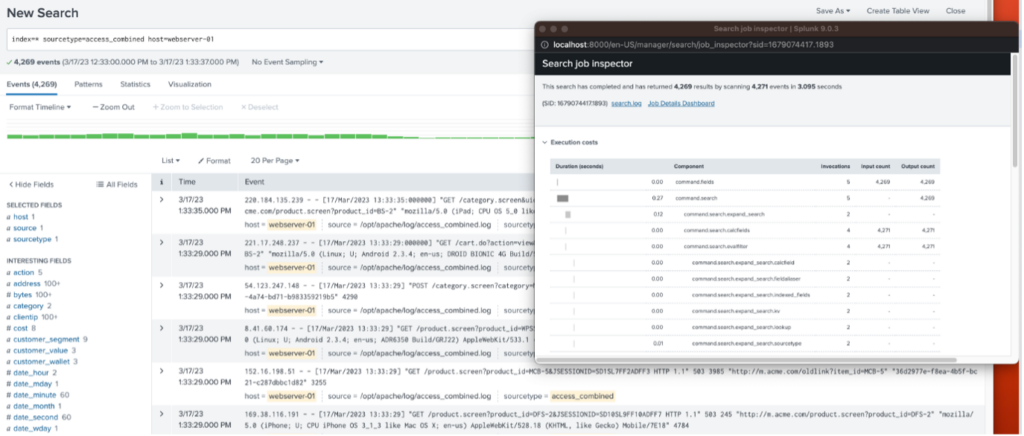The height and width of the screenshot is (436, 1024).
Task: Open the No Event Sampling dropdown
Action: (287, 62)
